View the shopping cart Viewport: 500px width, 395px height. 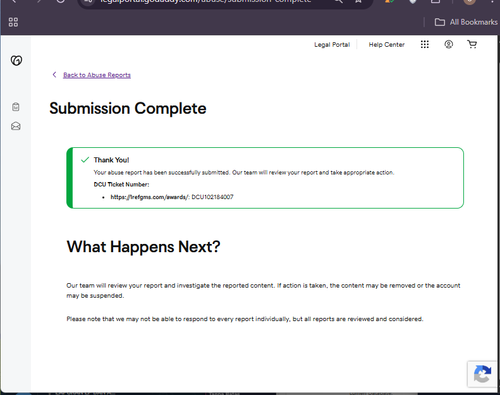click(472, 44)
